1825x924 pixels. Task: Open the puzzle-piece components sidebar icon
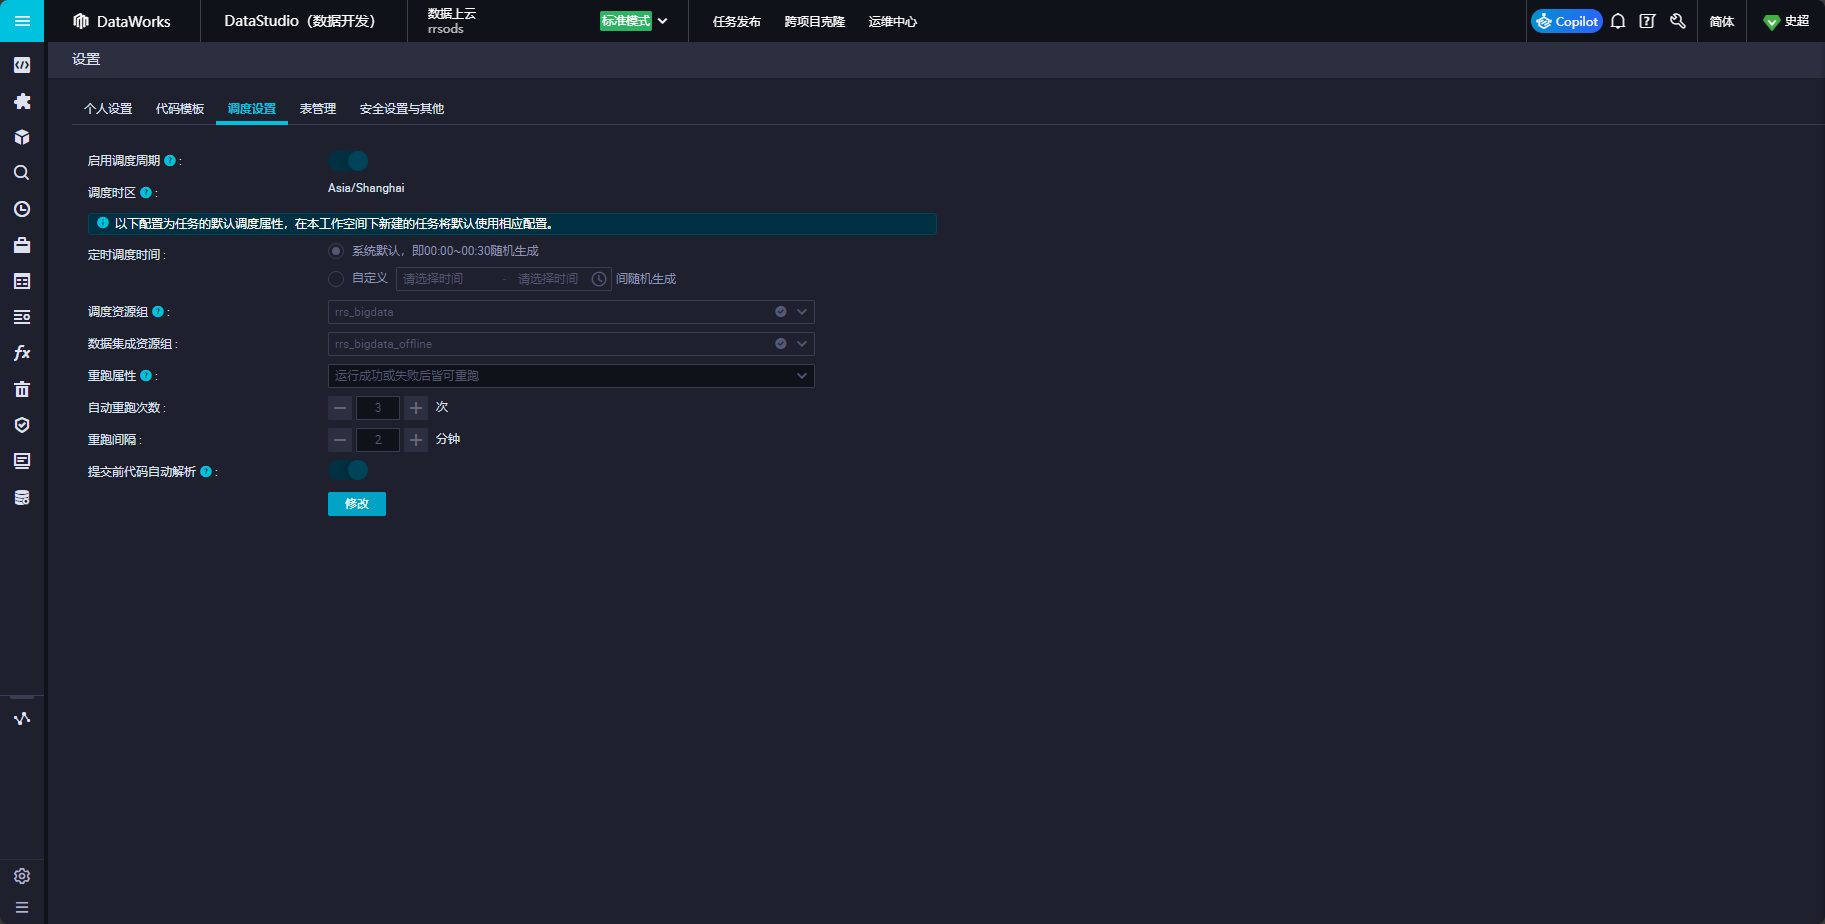coord(22,101)
